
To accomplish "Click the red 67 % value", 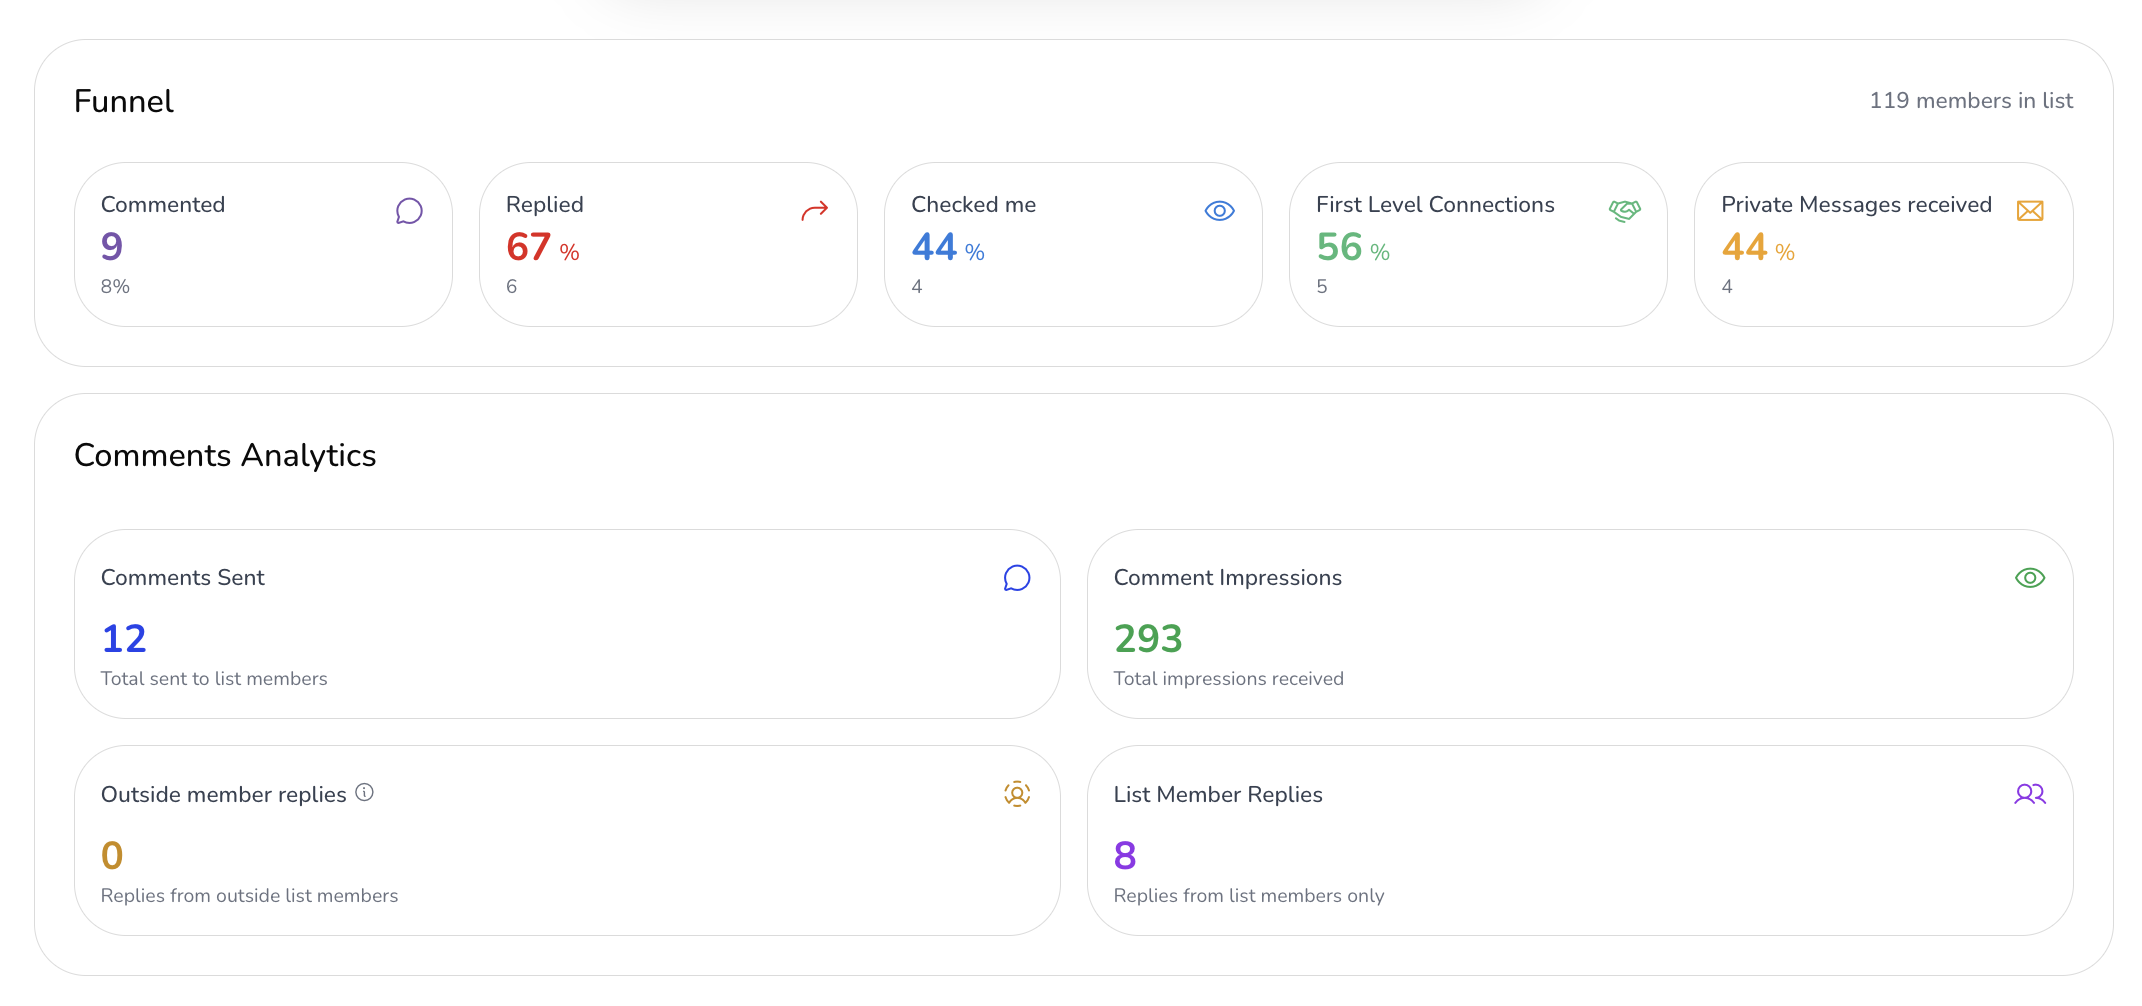I will click(543, 247).
